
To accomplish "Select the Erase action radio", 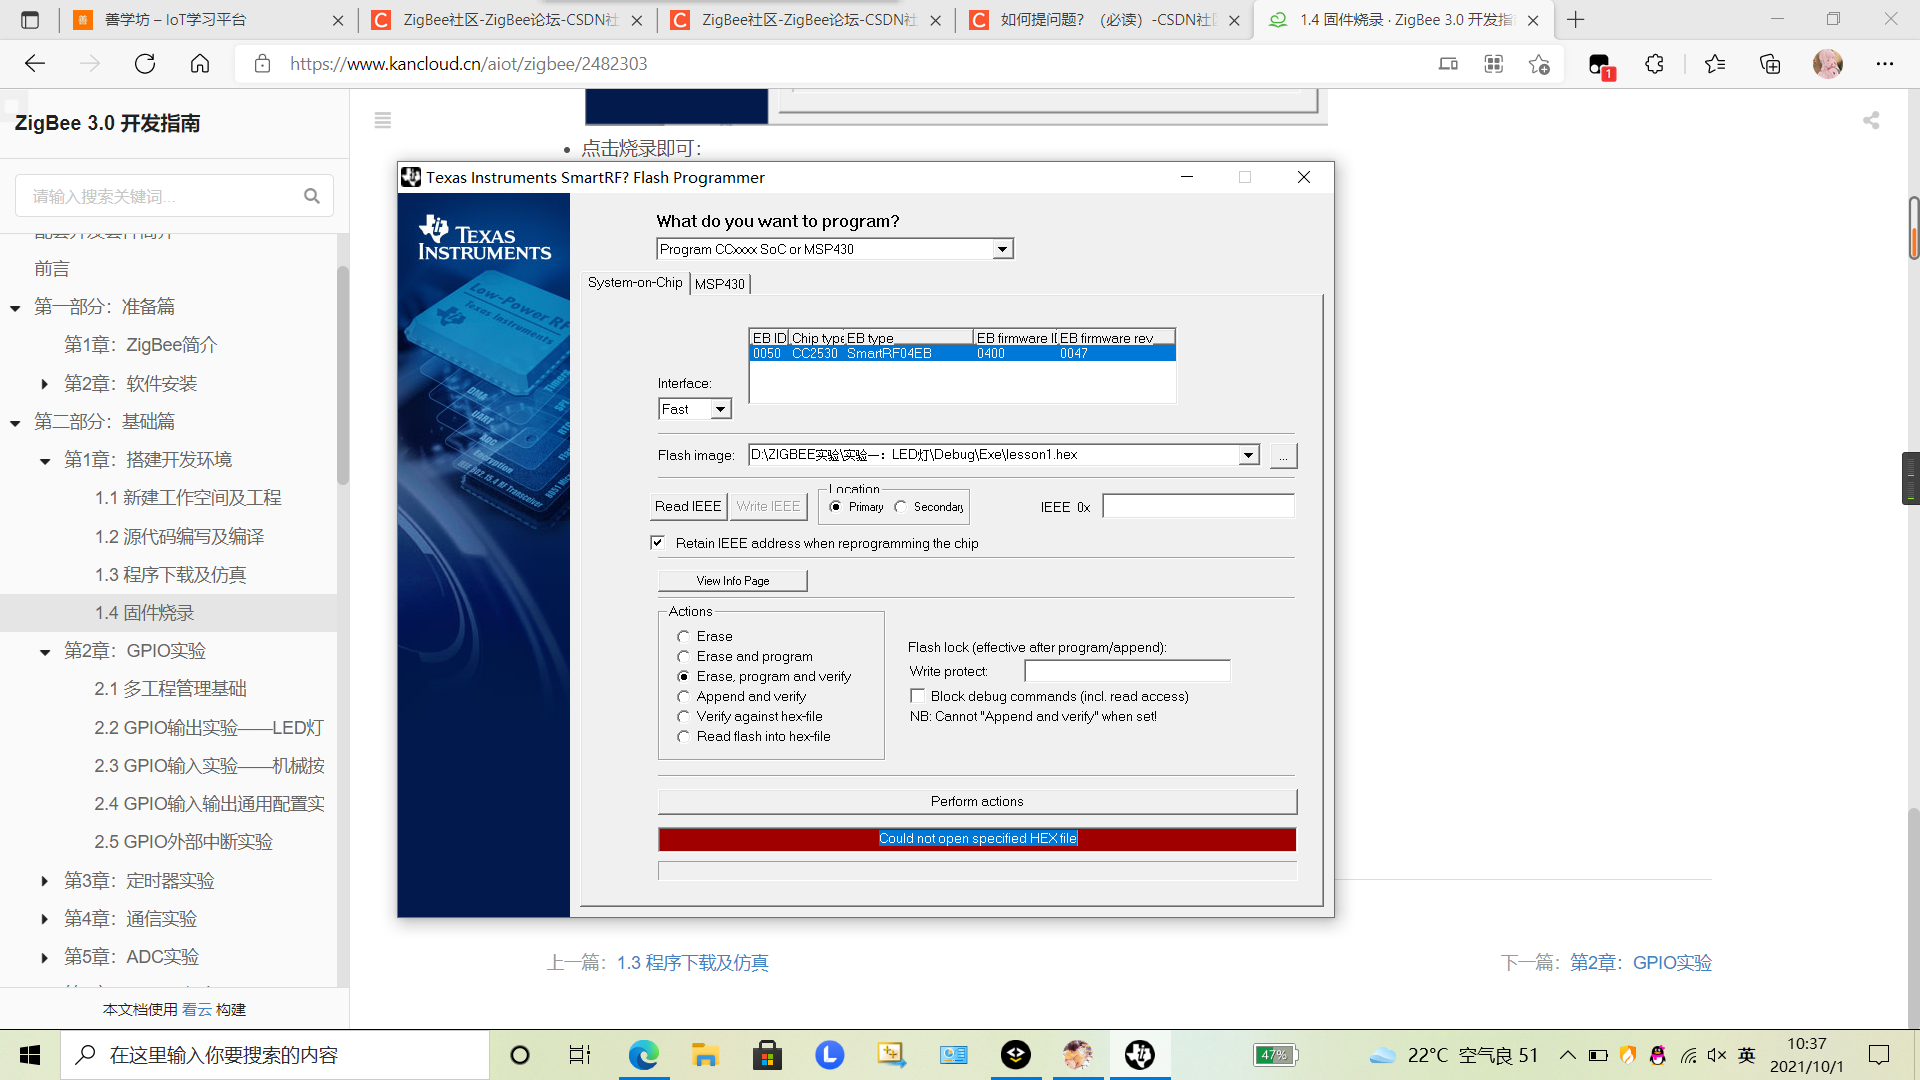I will (684, 637).
